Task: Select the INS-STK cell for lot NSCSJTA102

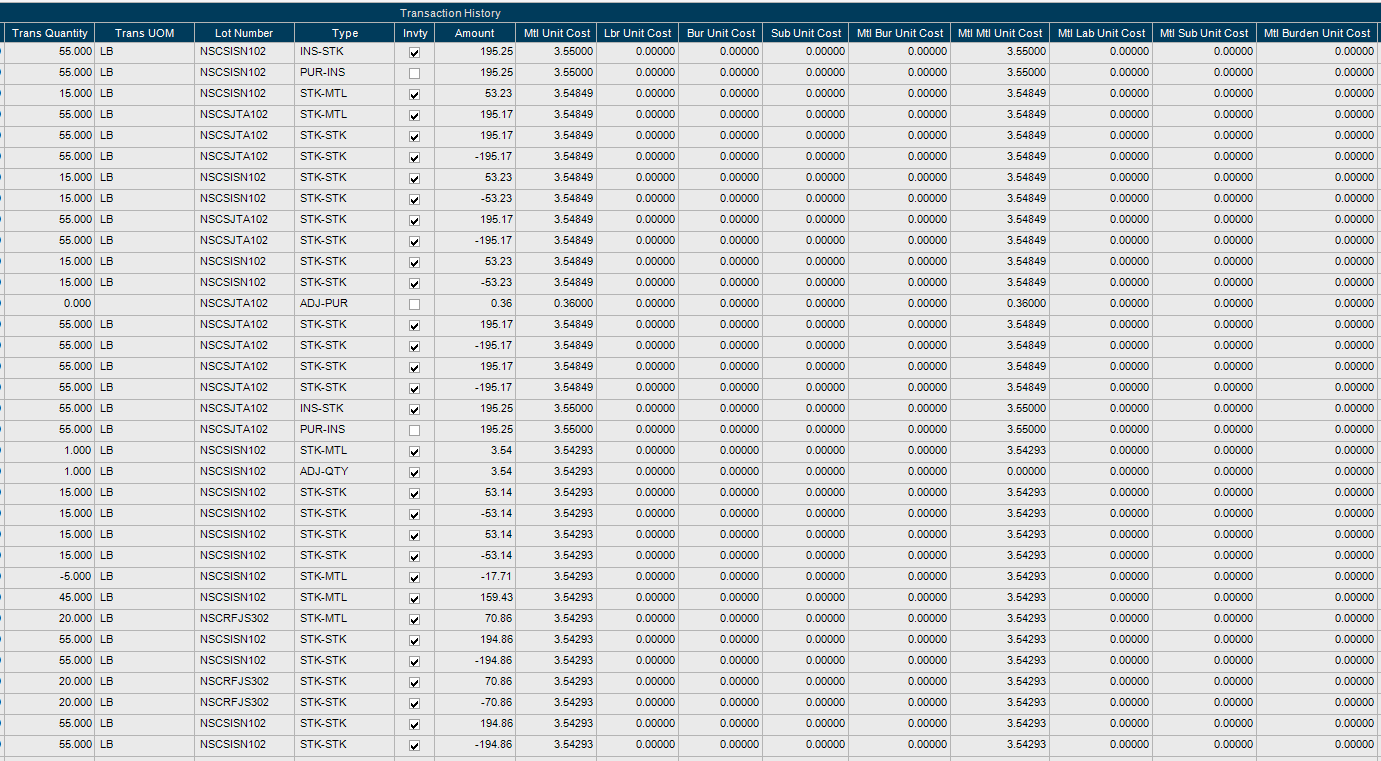Action: point(345,409)
